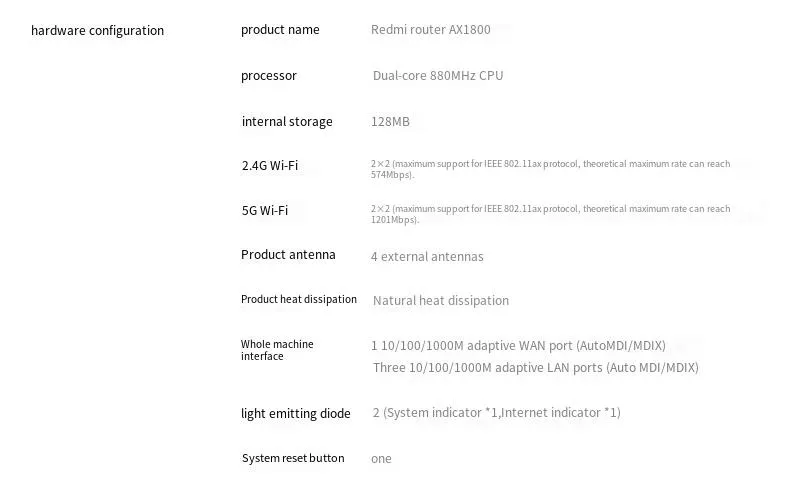The width and height of the screenshot is (800, 488).
Task: Click the adaptive WAN port line
Action: [x=518, y=346]
